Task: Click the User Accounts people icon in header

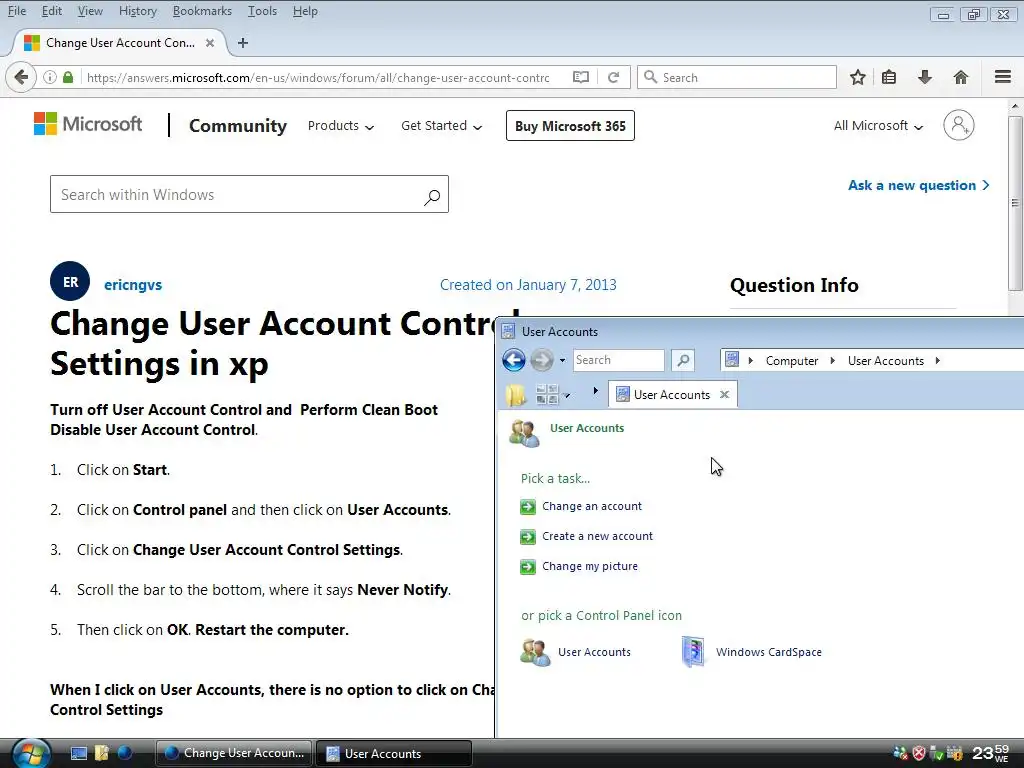Action: pos(524,433)
